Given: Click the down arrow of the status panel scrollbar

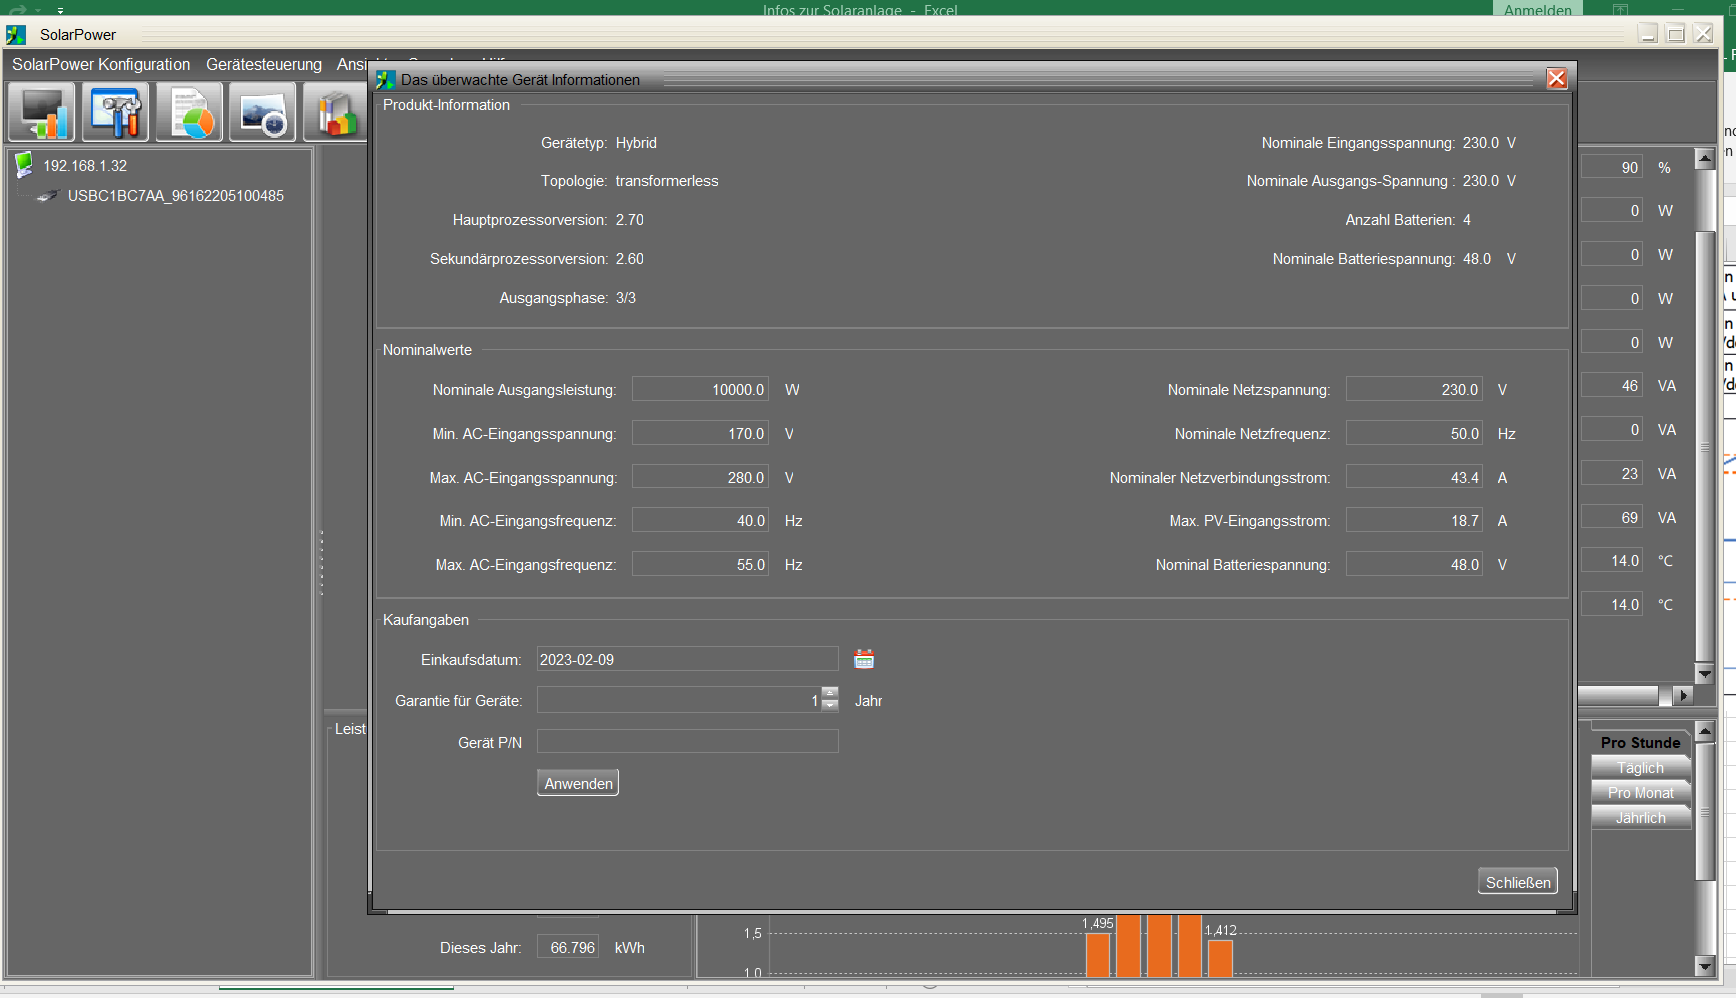Looking at the screenshot, I should pos(1705,674).
